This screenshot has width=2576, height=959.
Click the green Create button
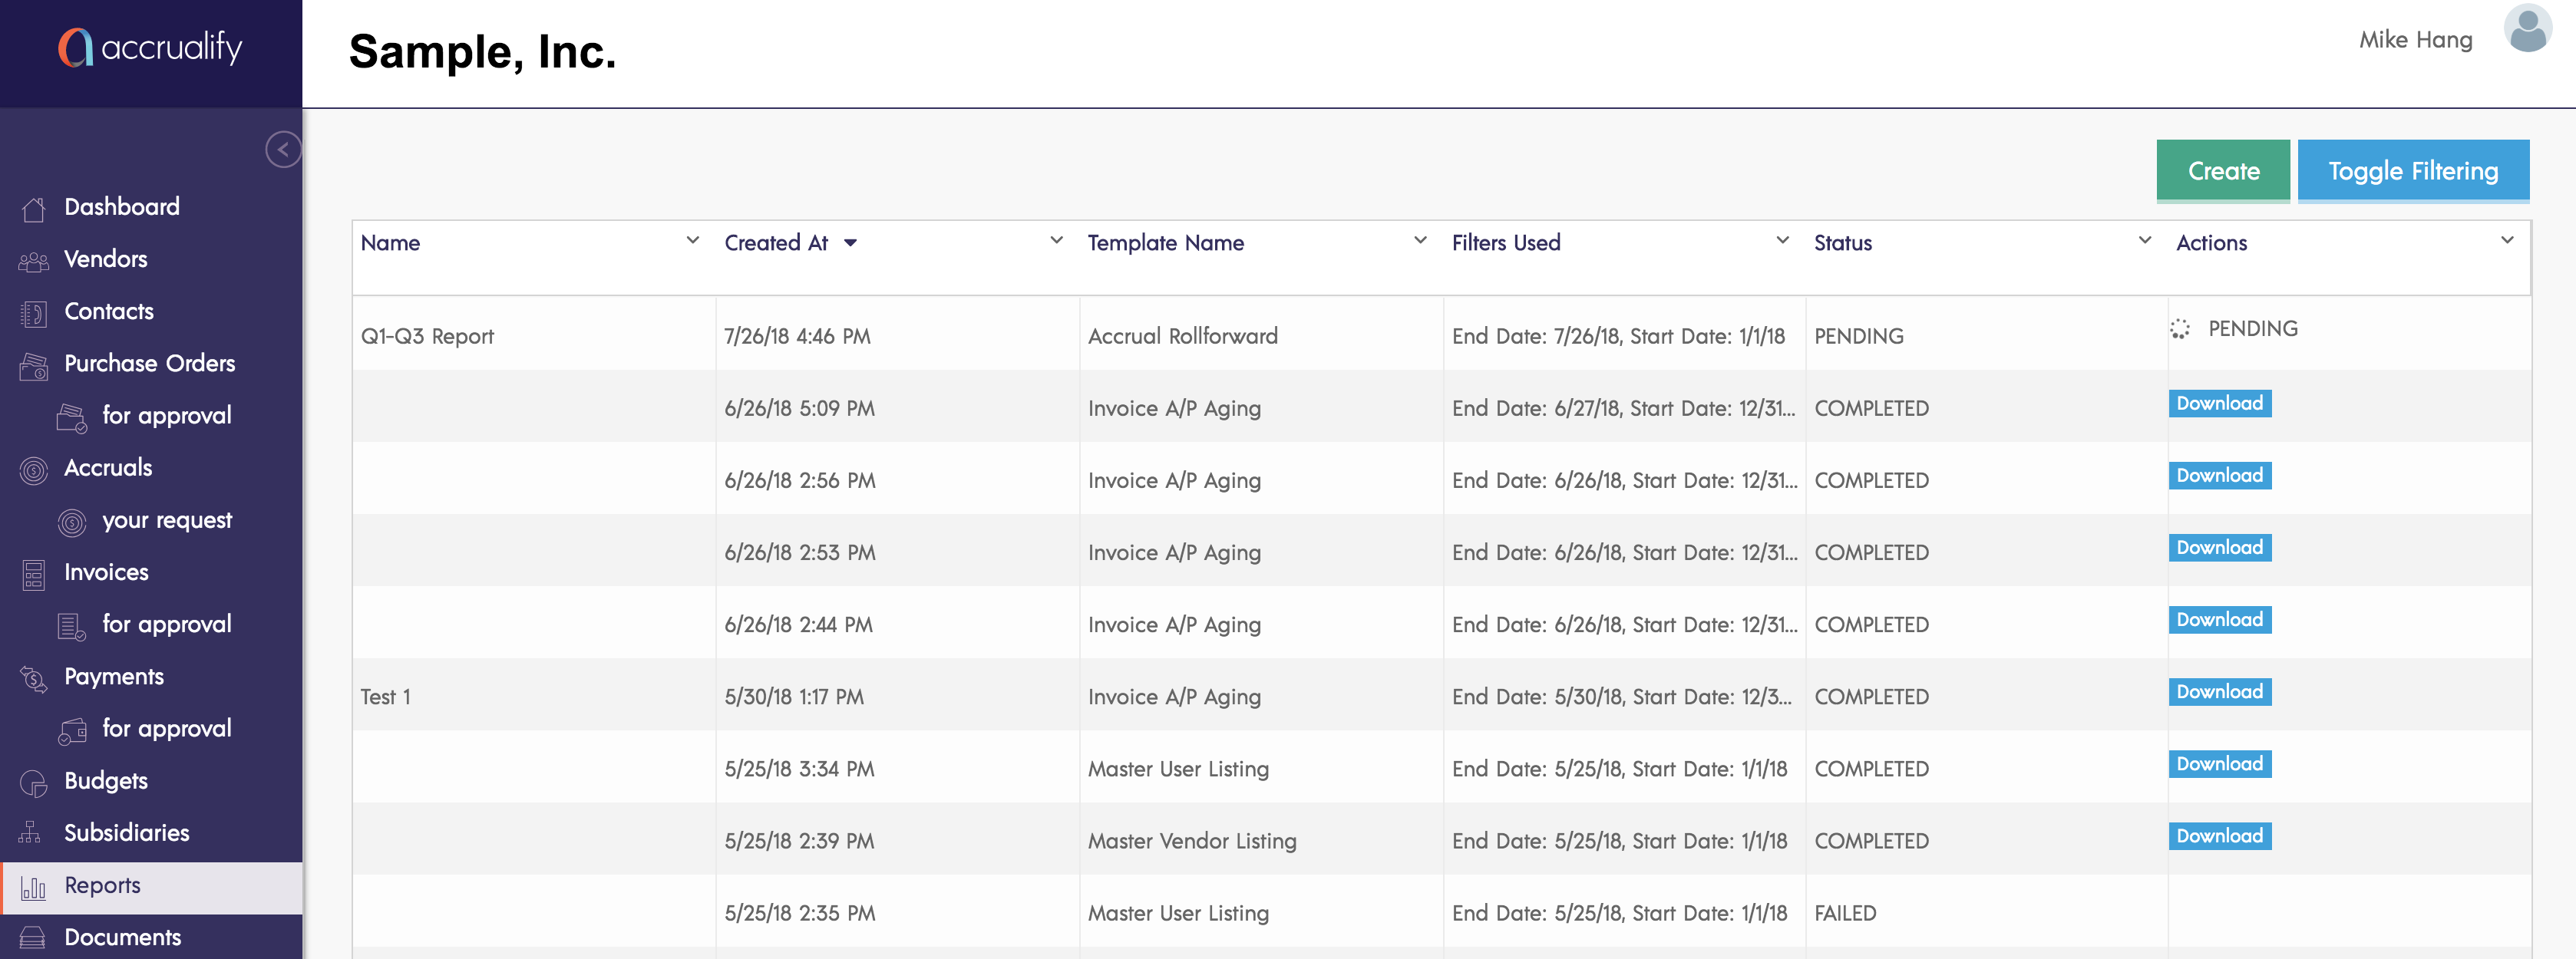click(x=2222, y=171)
